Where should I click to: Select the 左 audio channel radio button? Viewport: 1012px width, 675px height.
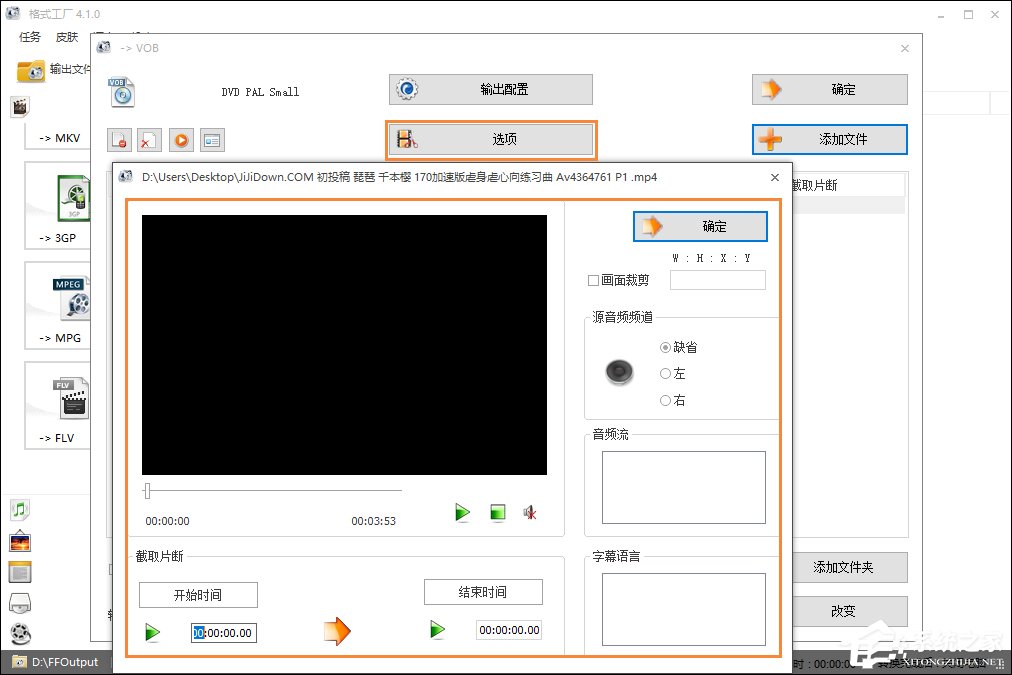pyautogui.click(x=665, y=375)
